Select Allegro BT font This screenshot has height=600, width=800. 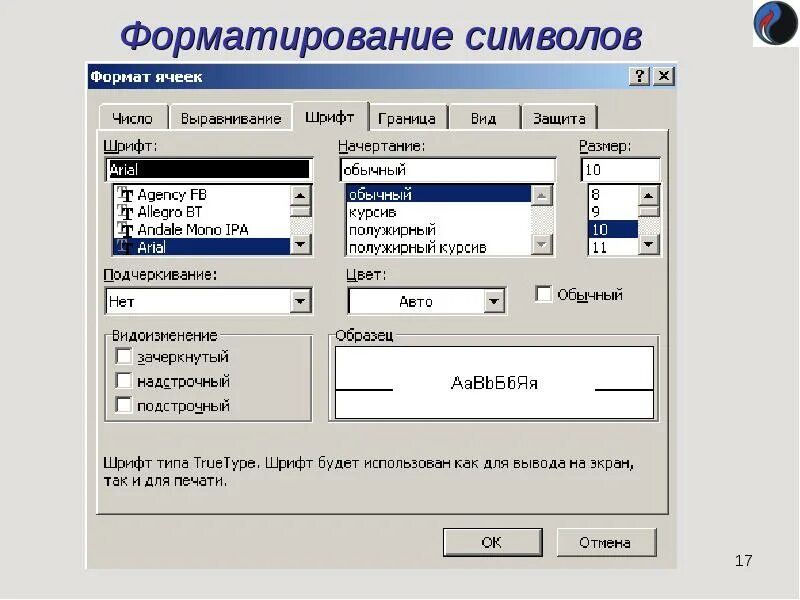[x=202, y=212]
